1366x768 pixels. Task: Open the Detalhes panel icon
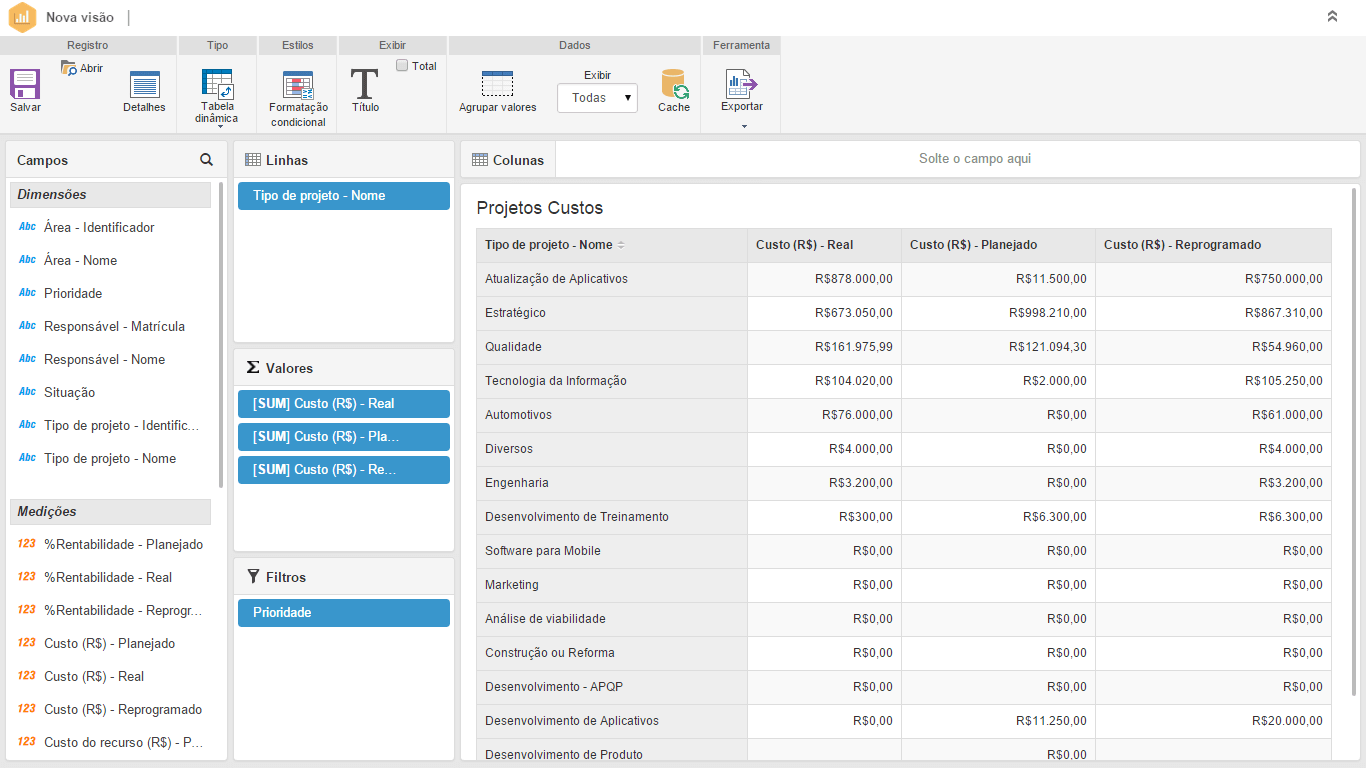coord(144,85)
